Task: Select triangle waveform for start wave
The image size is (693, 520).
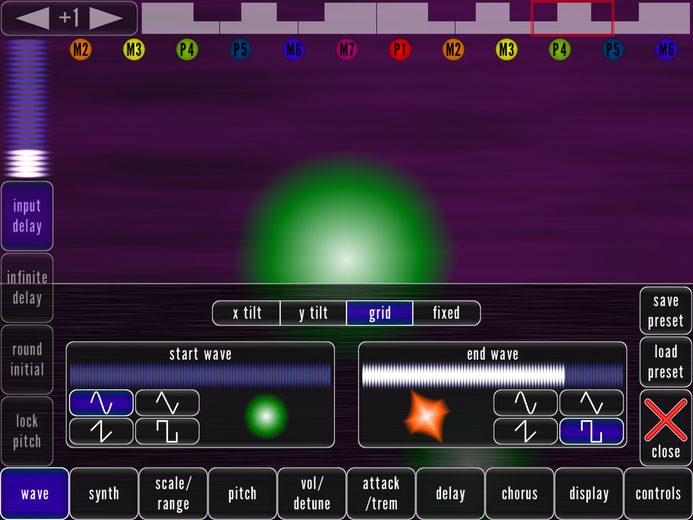Action: [x=167, y=403]
